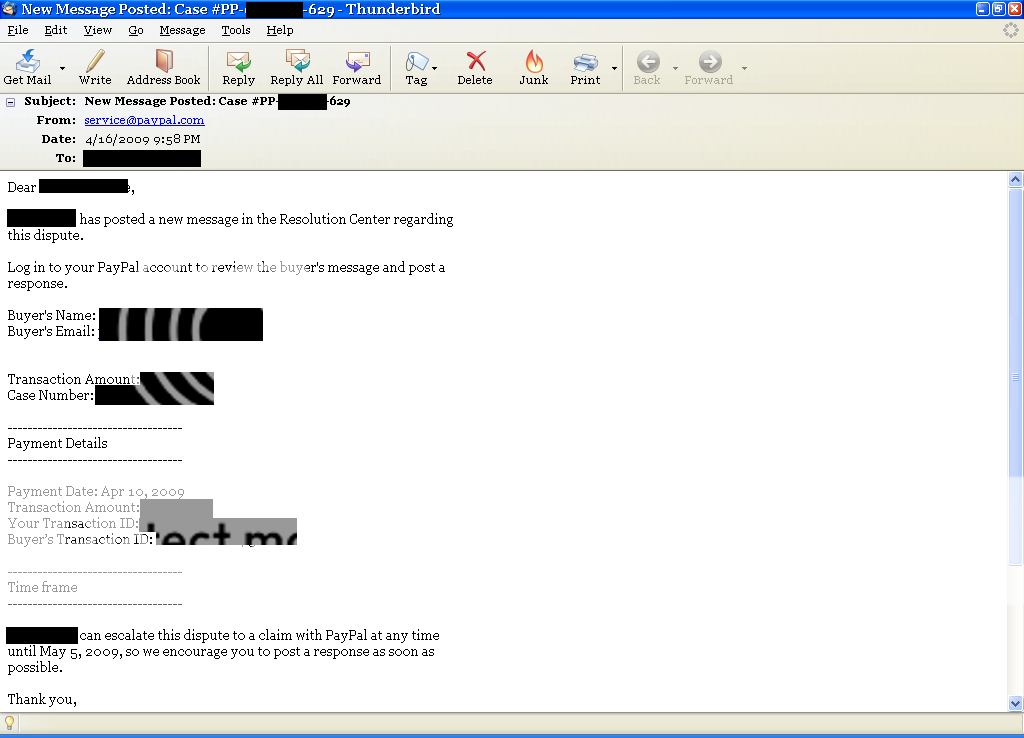Open the Message menu
The image size is (1024, 738).
click(x=182, y=30)
